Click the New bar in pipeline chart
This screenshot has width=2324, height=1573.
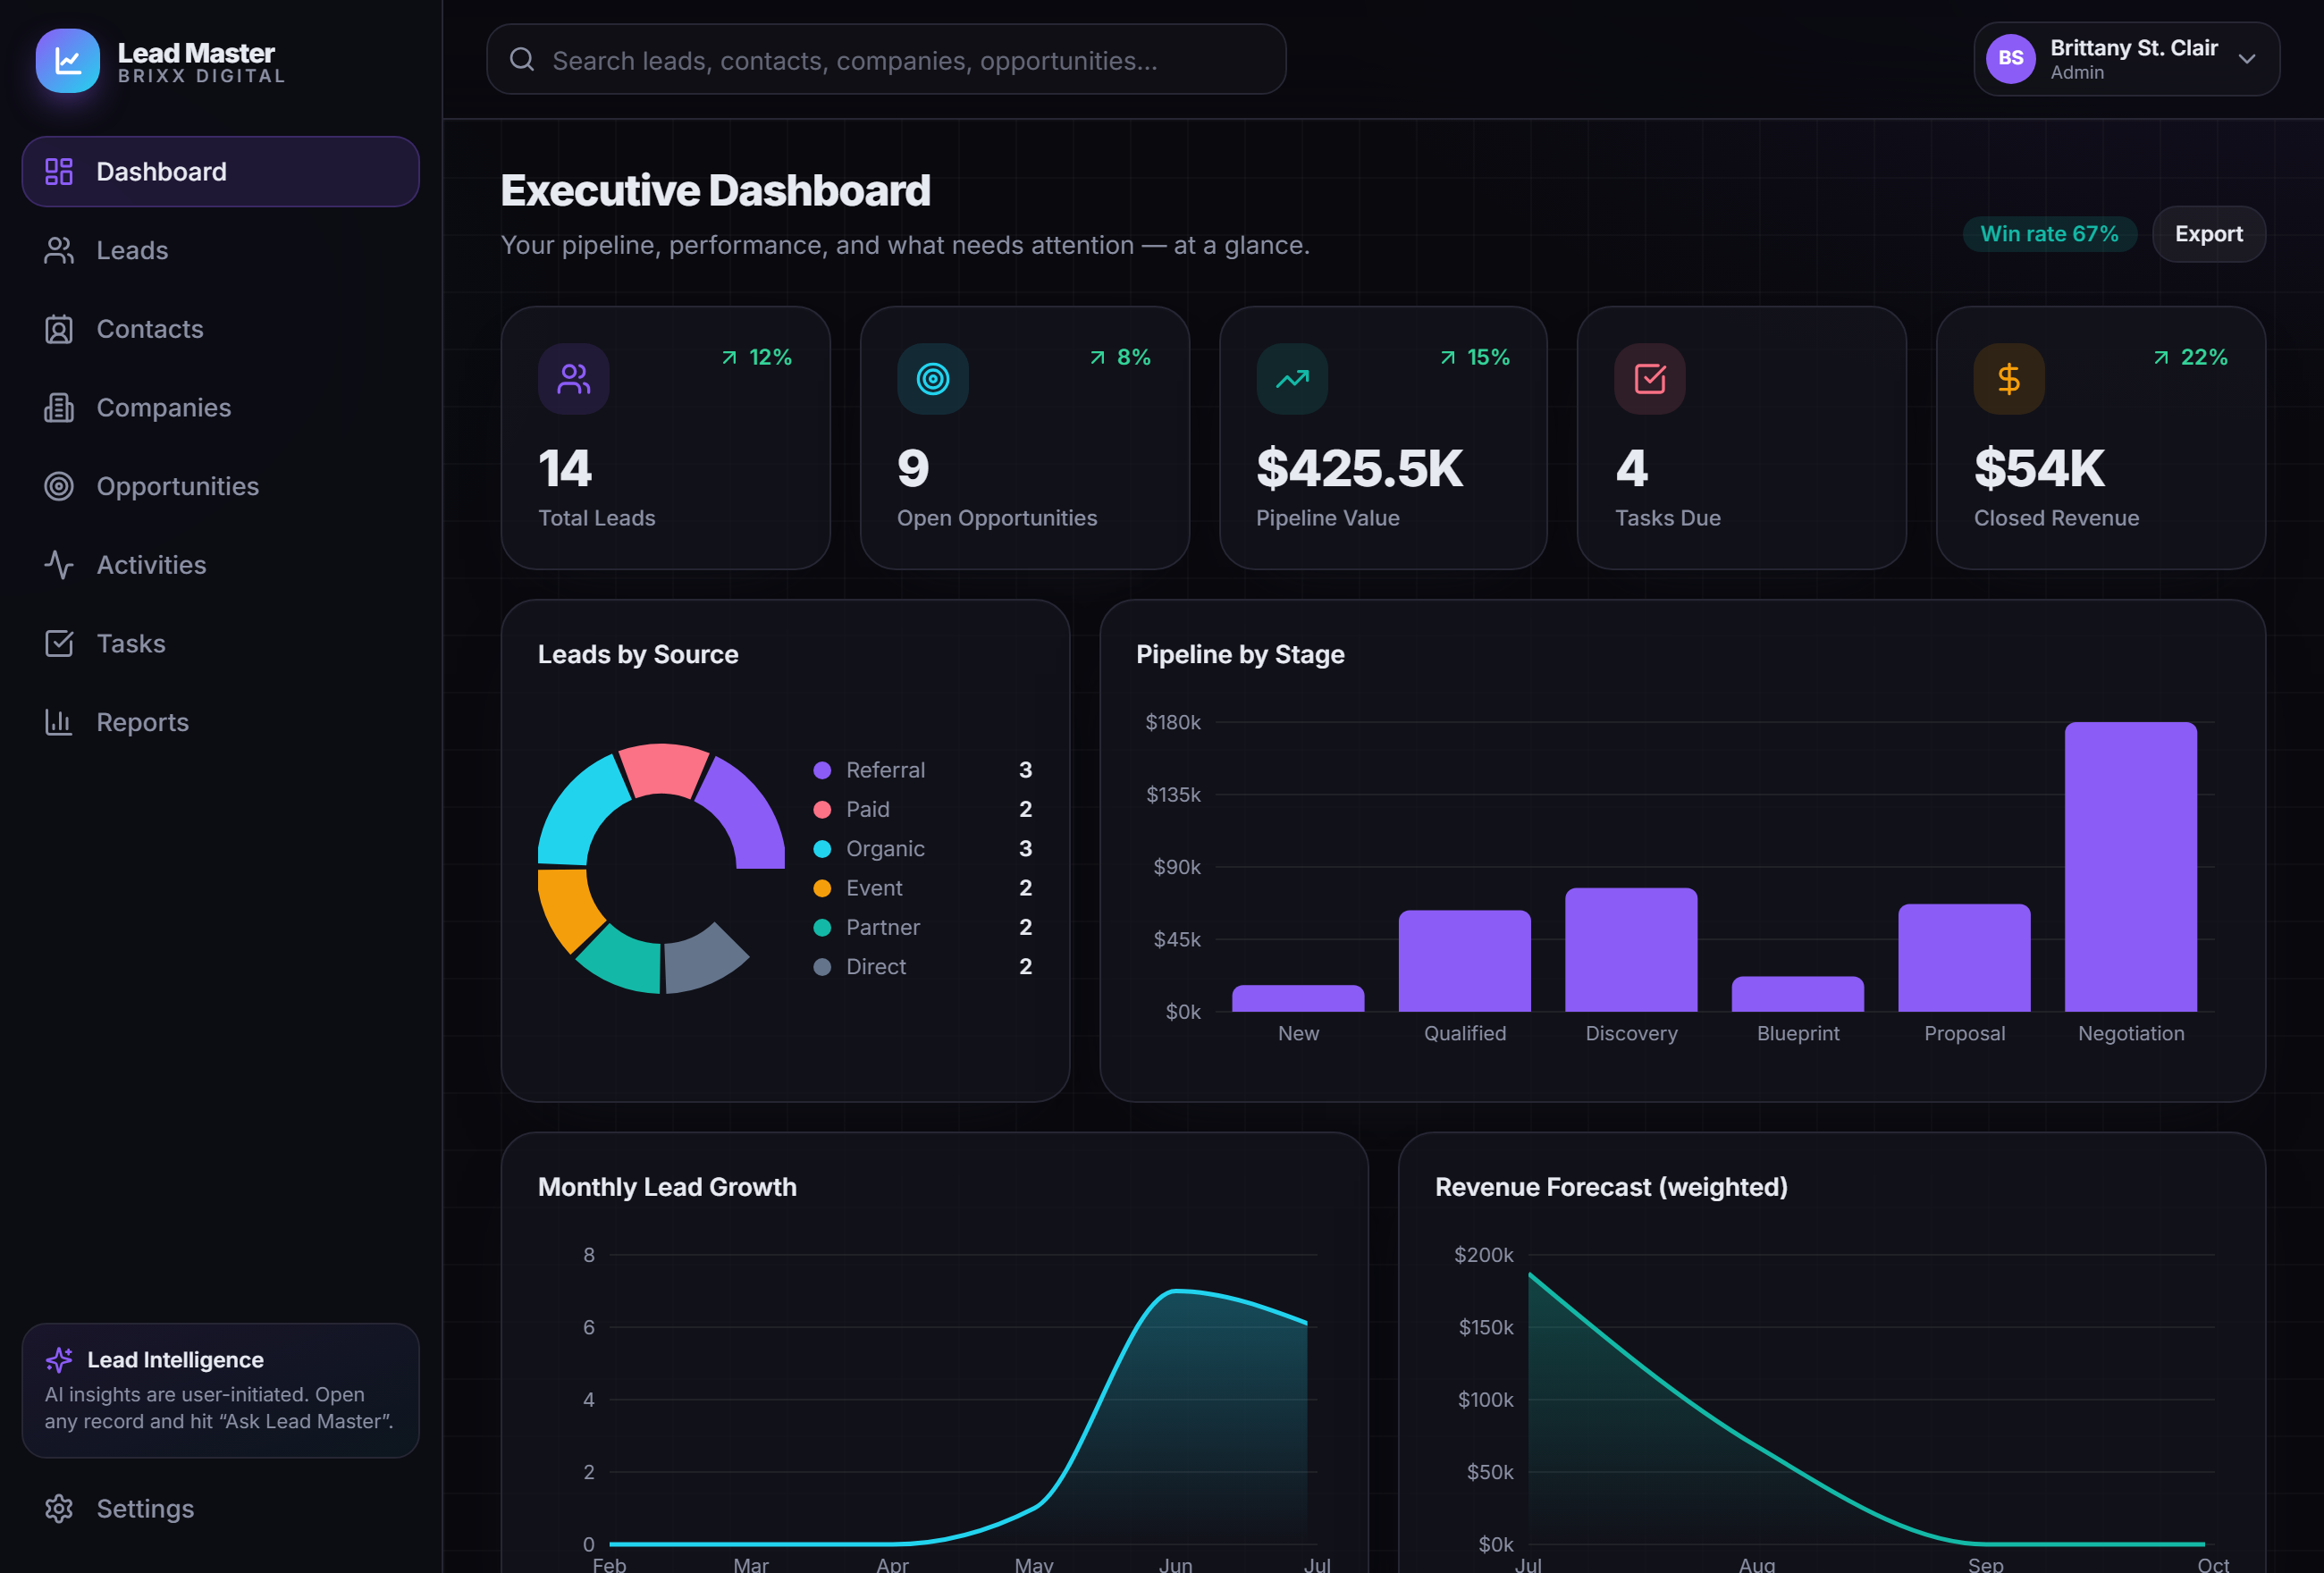tap(1298, 999)
